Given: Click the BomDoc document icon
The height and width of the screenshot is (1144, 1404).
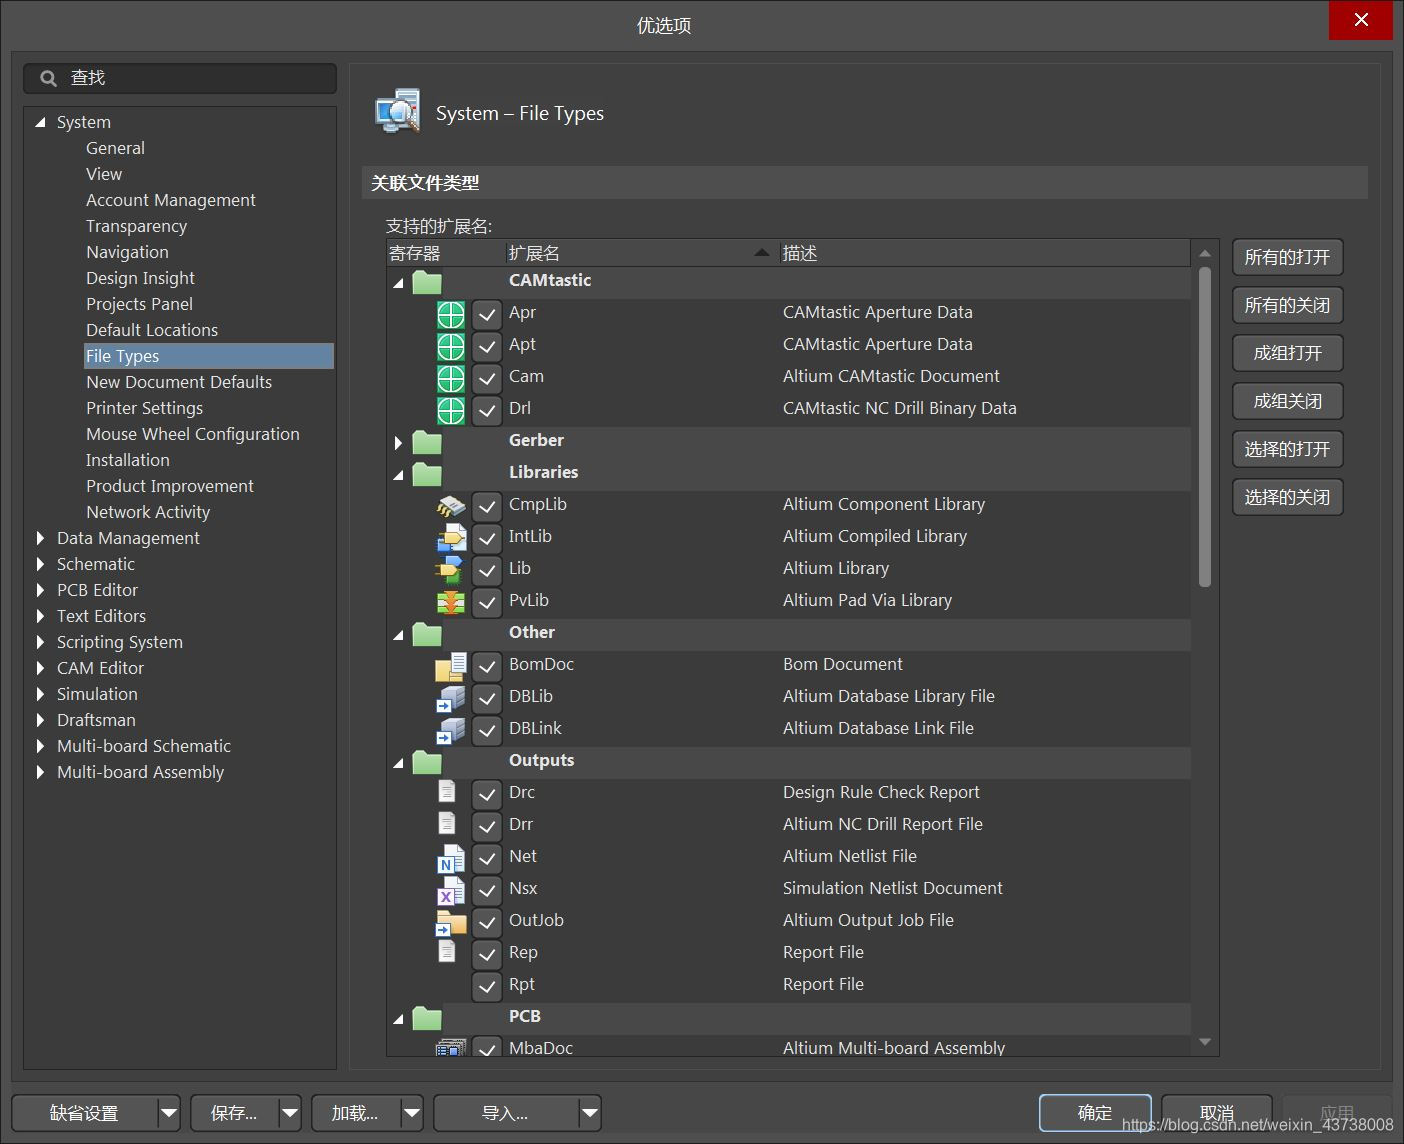Looking at the screenshot, I should pos(451,666).
